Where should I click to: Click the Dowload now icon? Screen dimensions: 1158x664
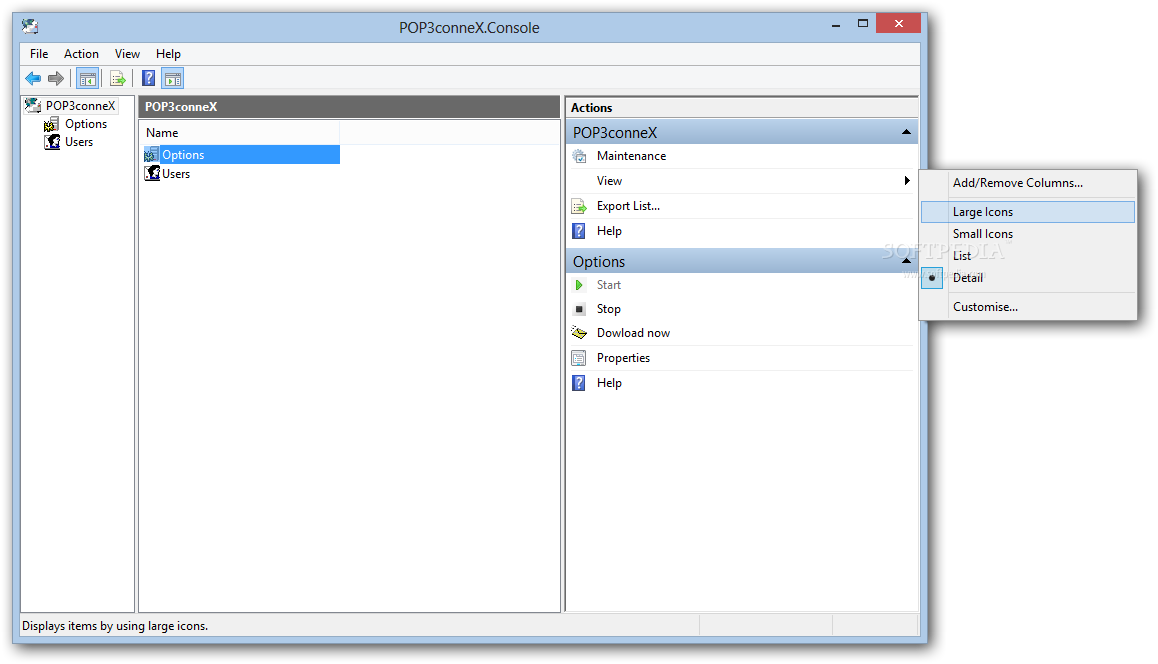(580, 333)
